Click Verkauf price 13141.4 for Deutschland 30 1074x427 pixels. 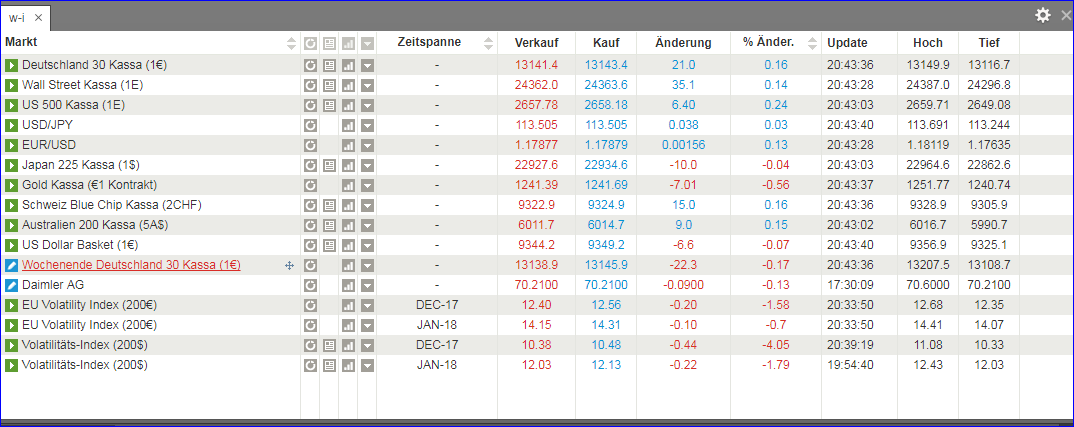point(536,65)
